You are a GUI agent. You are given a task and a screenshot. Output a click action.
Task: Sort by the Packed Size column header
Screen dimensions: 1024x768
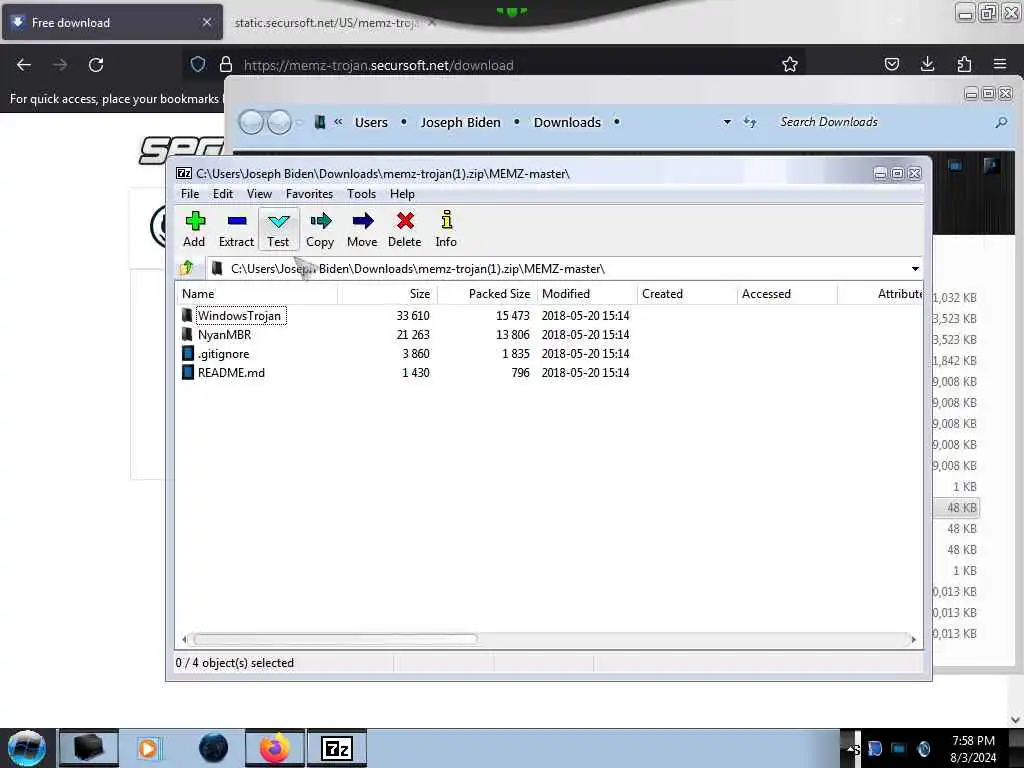coord(487,294)
